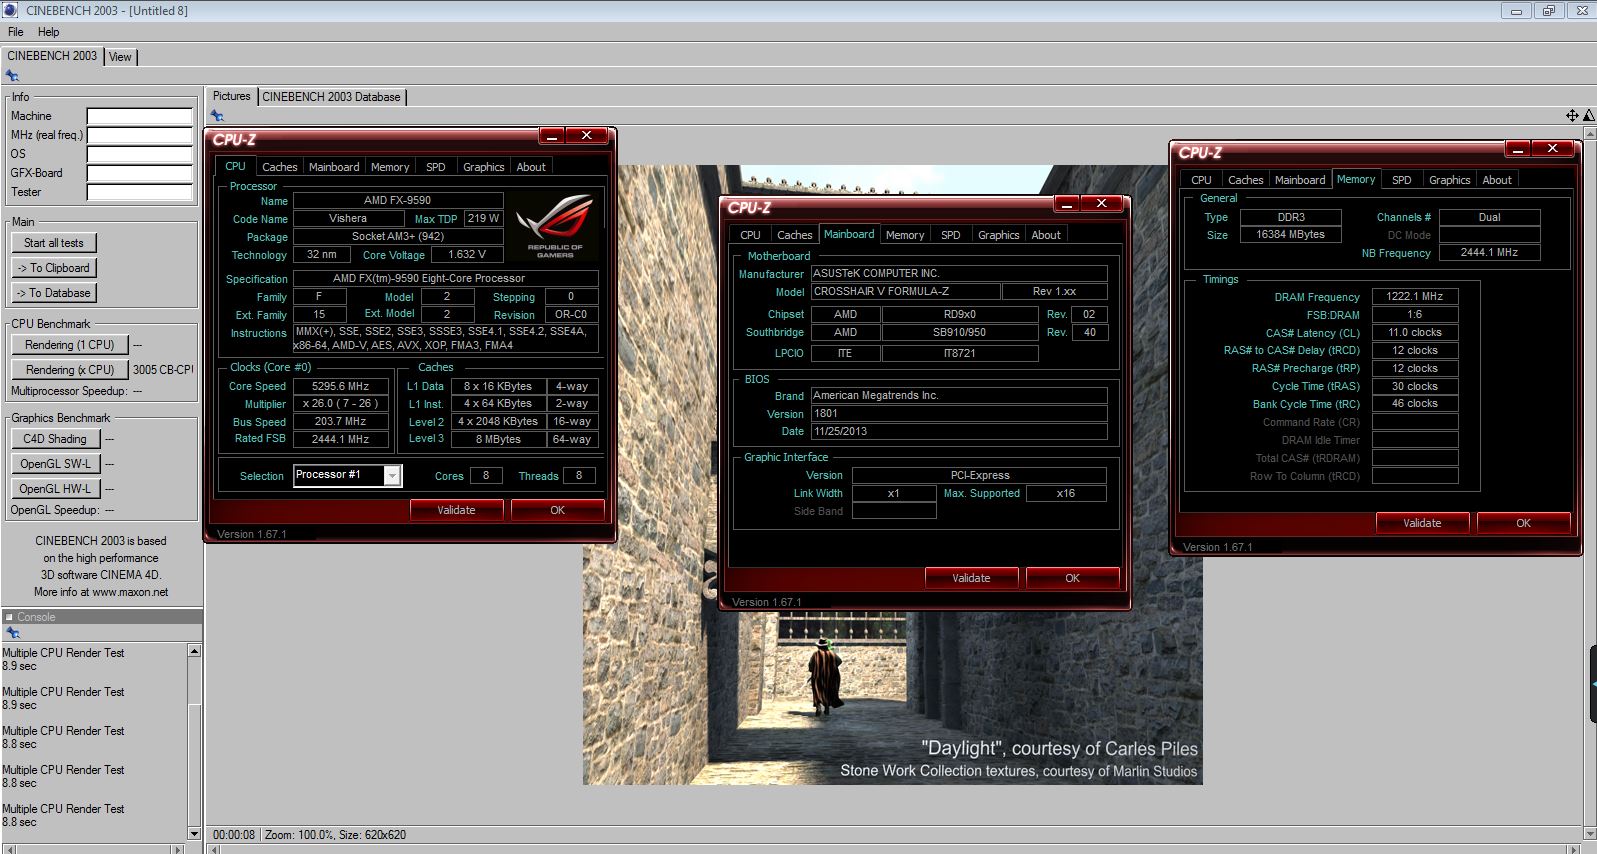Open Graphics tab in Memory window
This screenshot has width=1597, height=854.
coord(1450,180)
